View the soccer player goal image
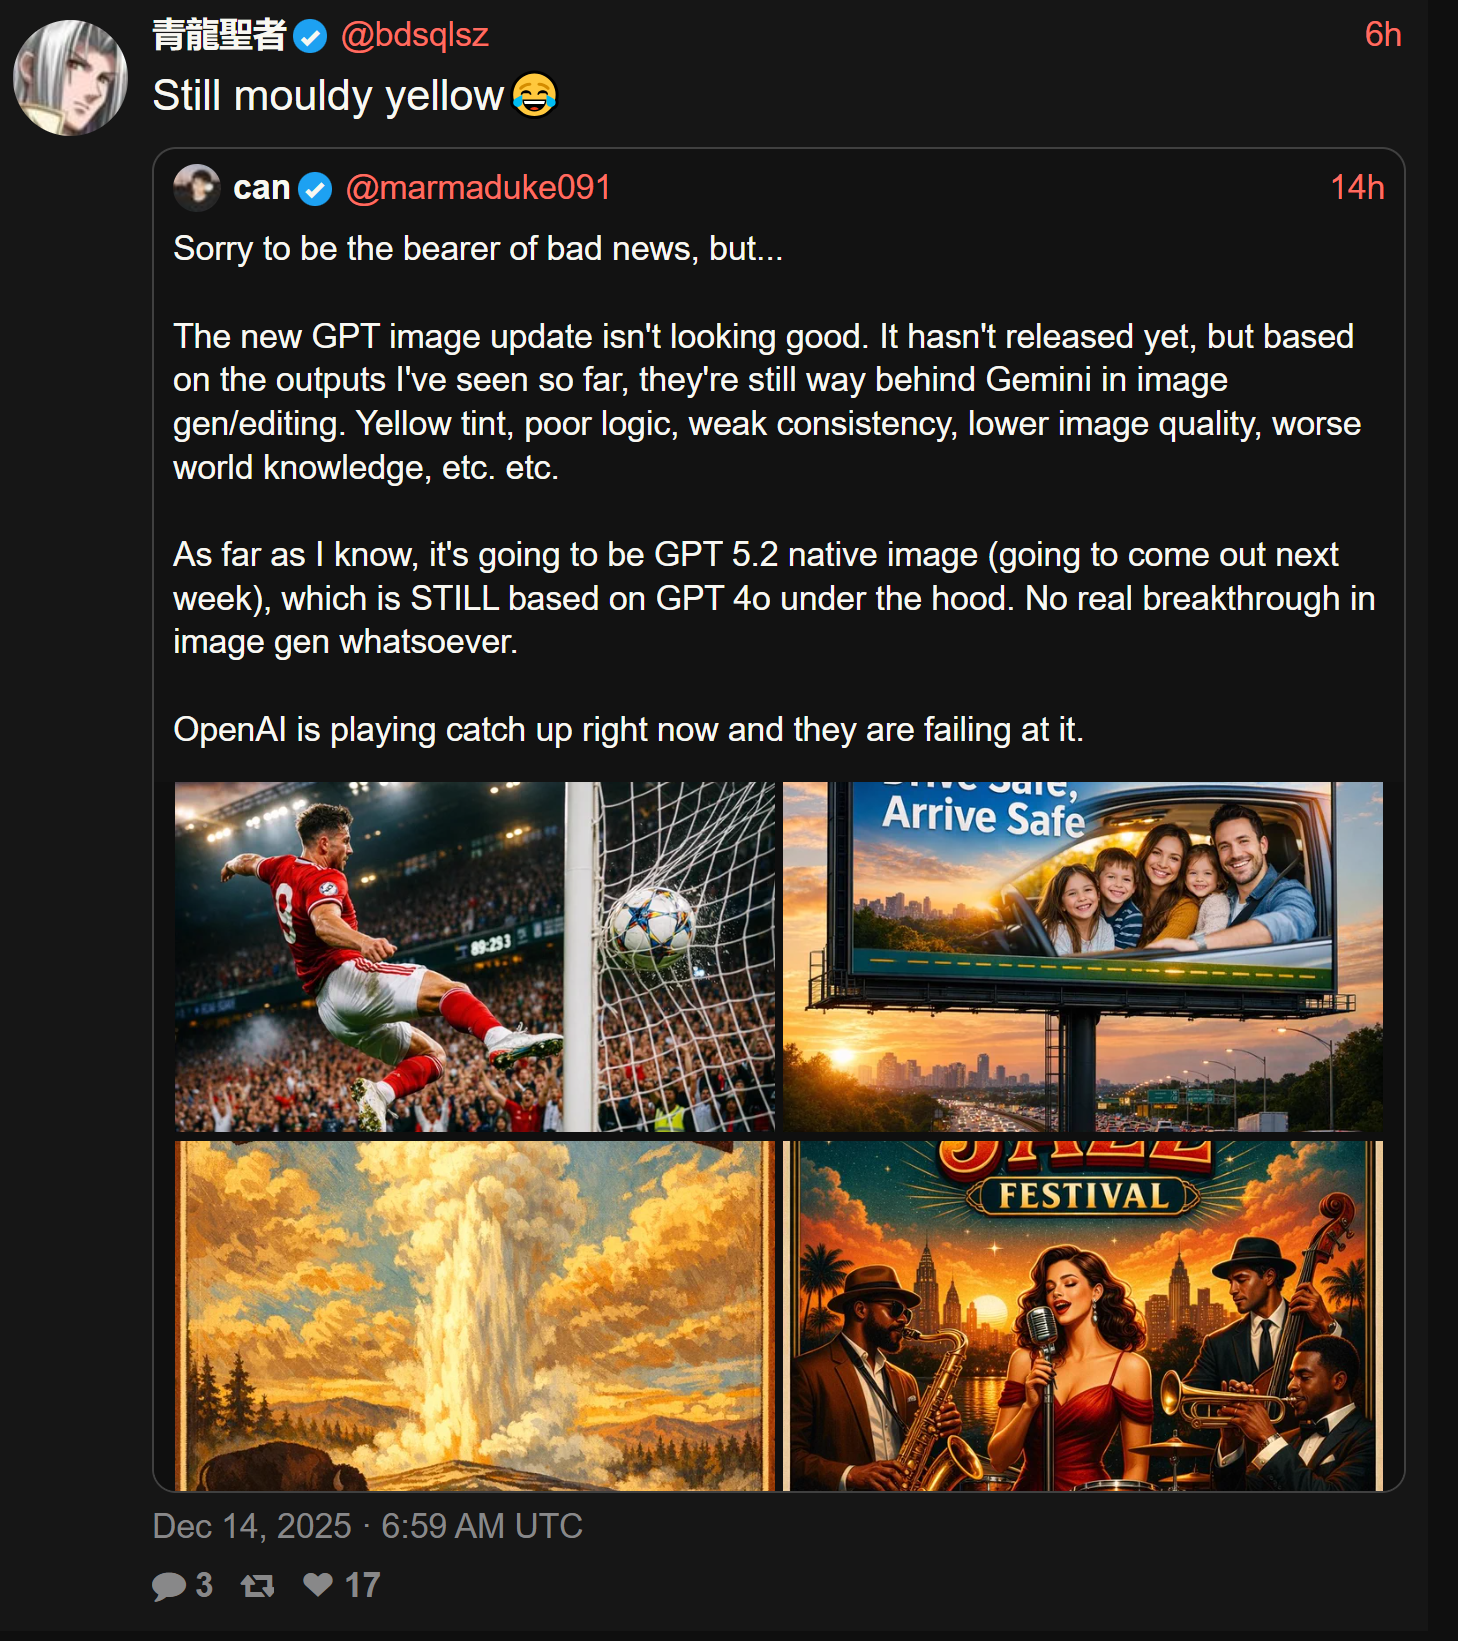Image resolution: width=1458 pixels, height=1641 pixels. (x=475, y=957)
